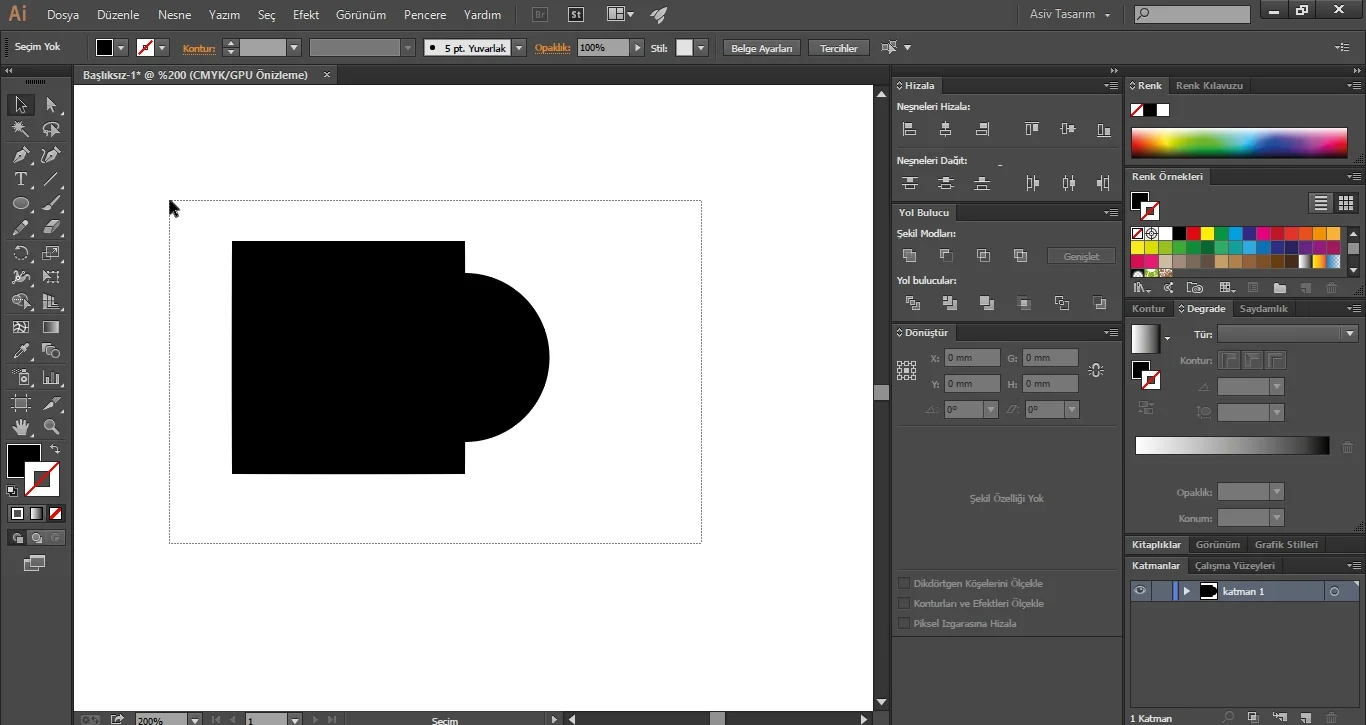Screen dimensions: 1366x725
Task: Select the Artboard tool
Action: [20, 403]
